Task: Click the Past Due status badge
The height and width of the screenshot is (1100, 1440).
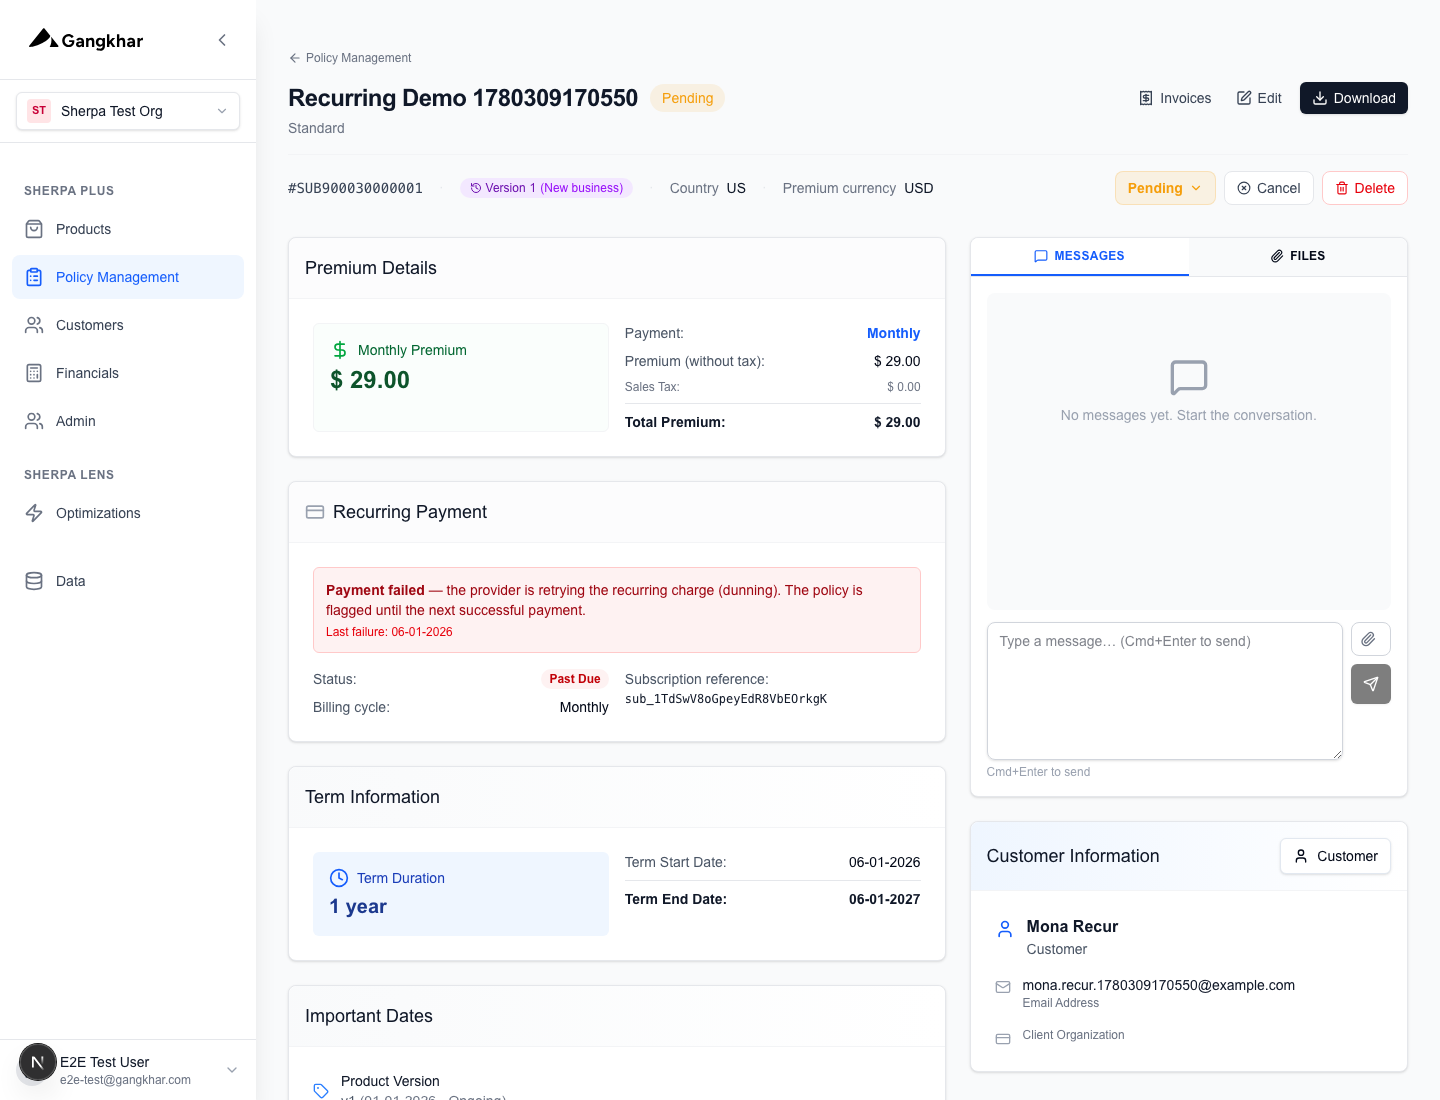Action: click(x=575, y=679)
